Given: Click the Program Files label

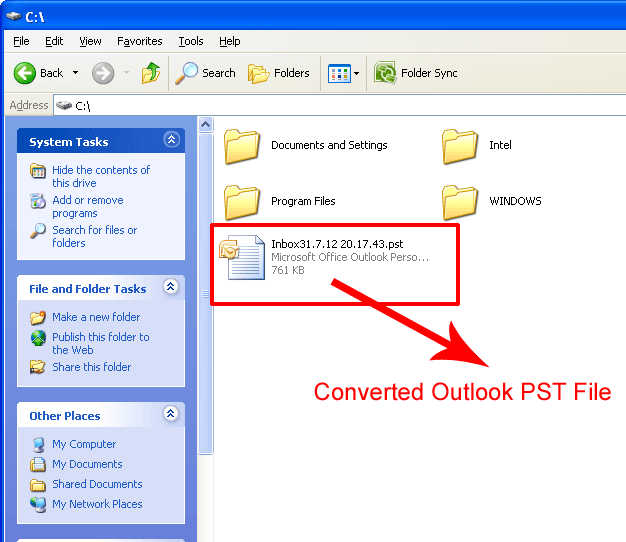Looking at the screenshot, I should coord(303,201).
